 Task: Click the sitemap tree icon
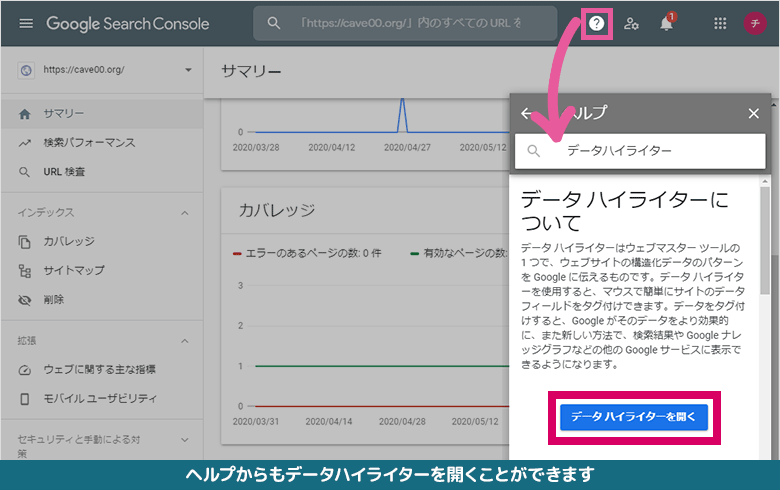24,271
